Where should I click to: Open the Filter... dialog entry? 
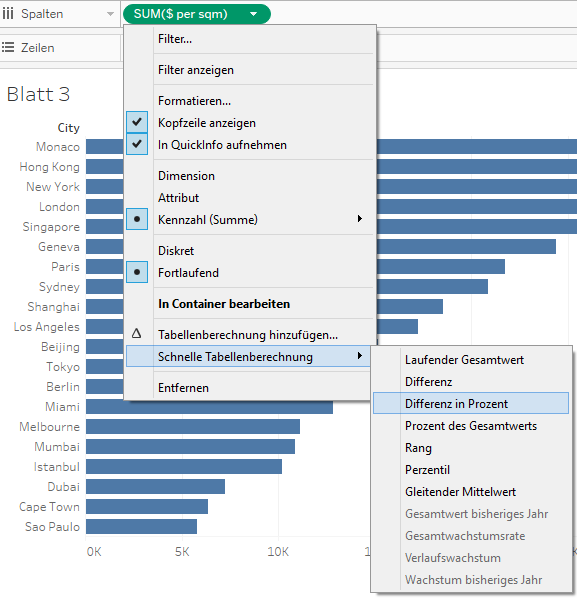point(175,39)
